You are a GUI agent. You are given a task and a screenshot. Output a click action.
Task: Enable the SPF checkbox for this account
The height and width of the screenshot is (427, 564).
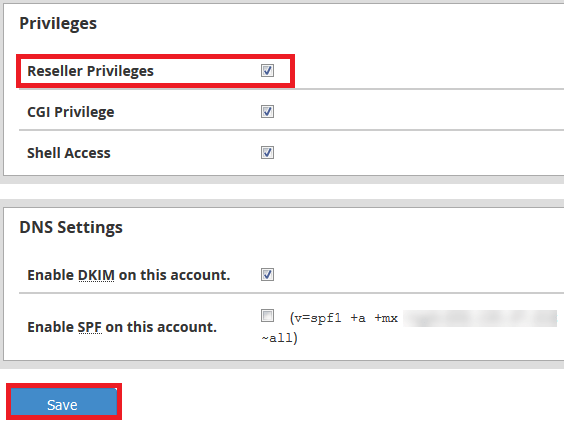pyautogui.click(x=267, y=315)
